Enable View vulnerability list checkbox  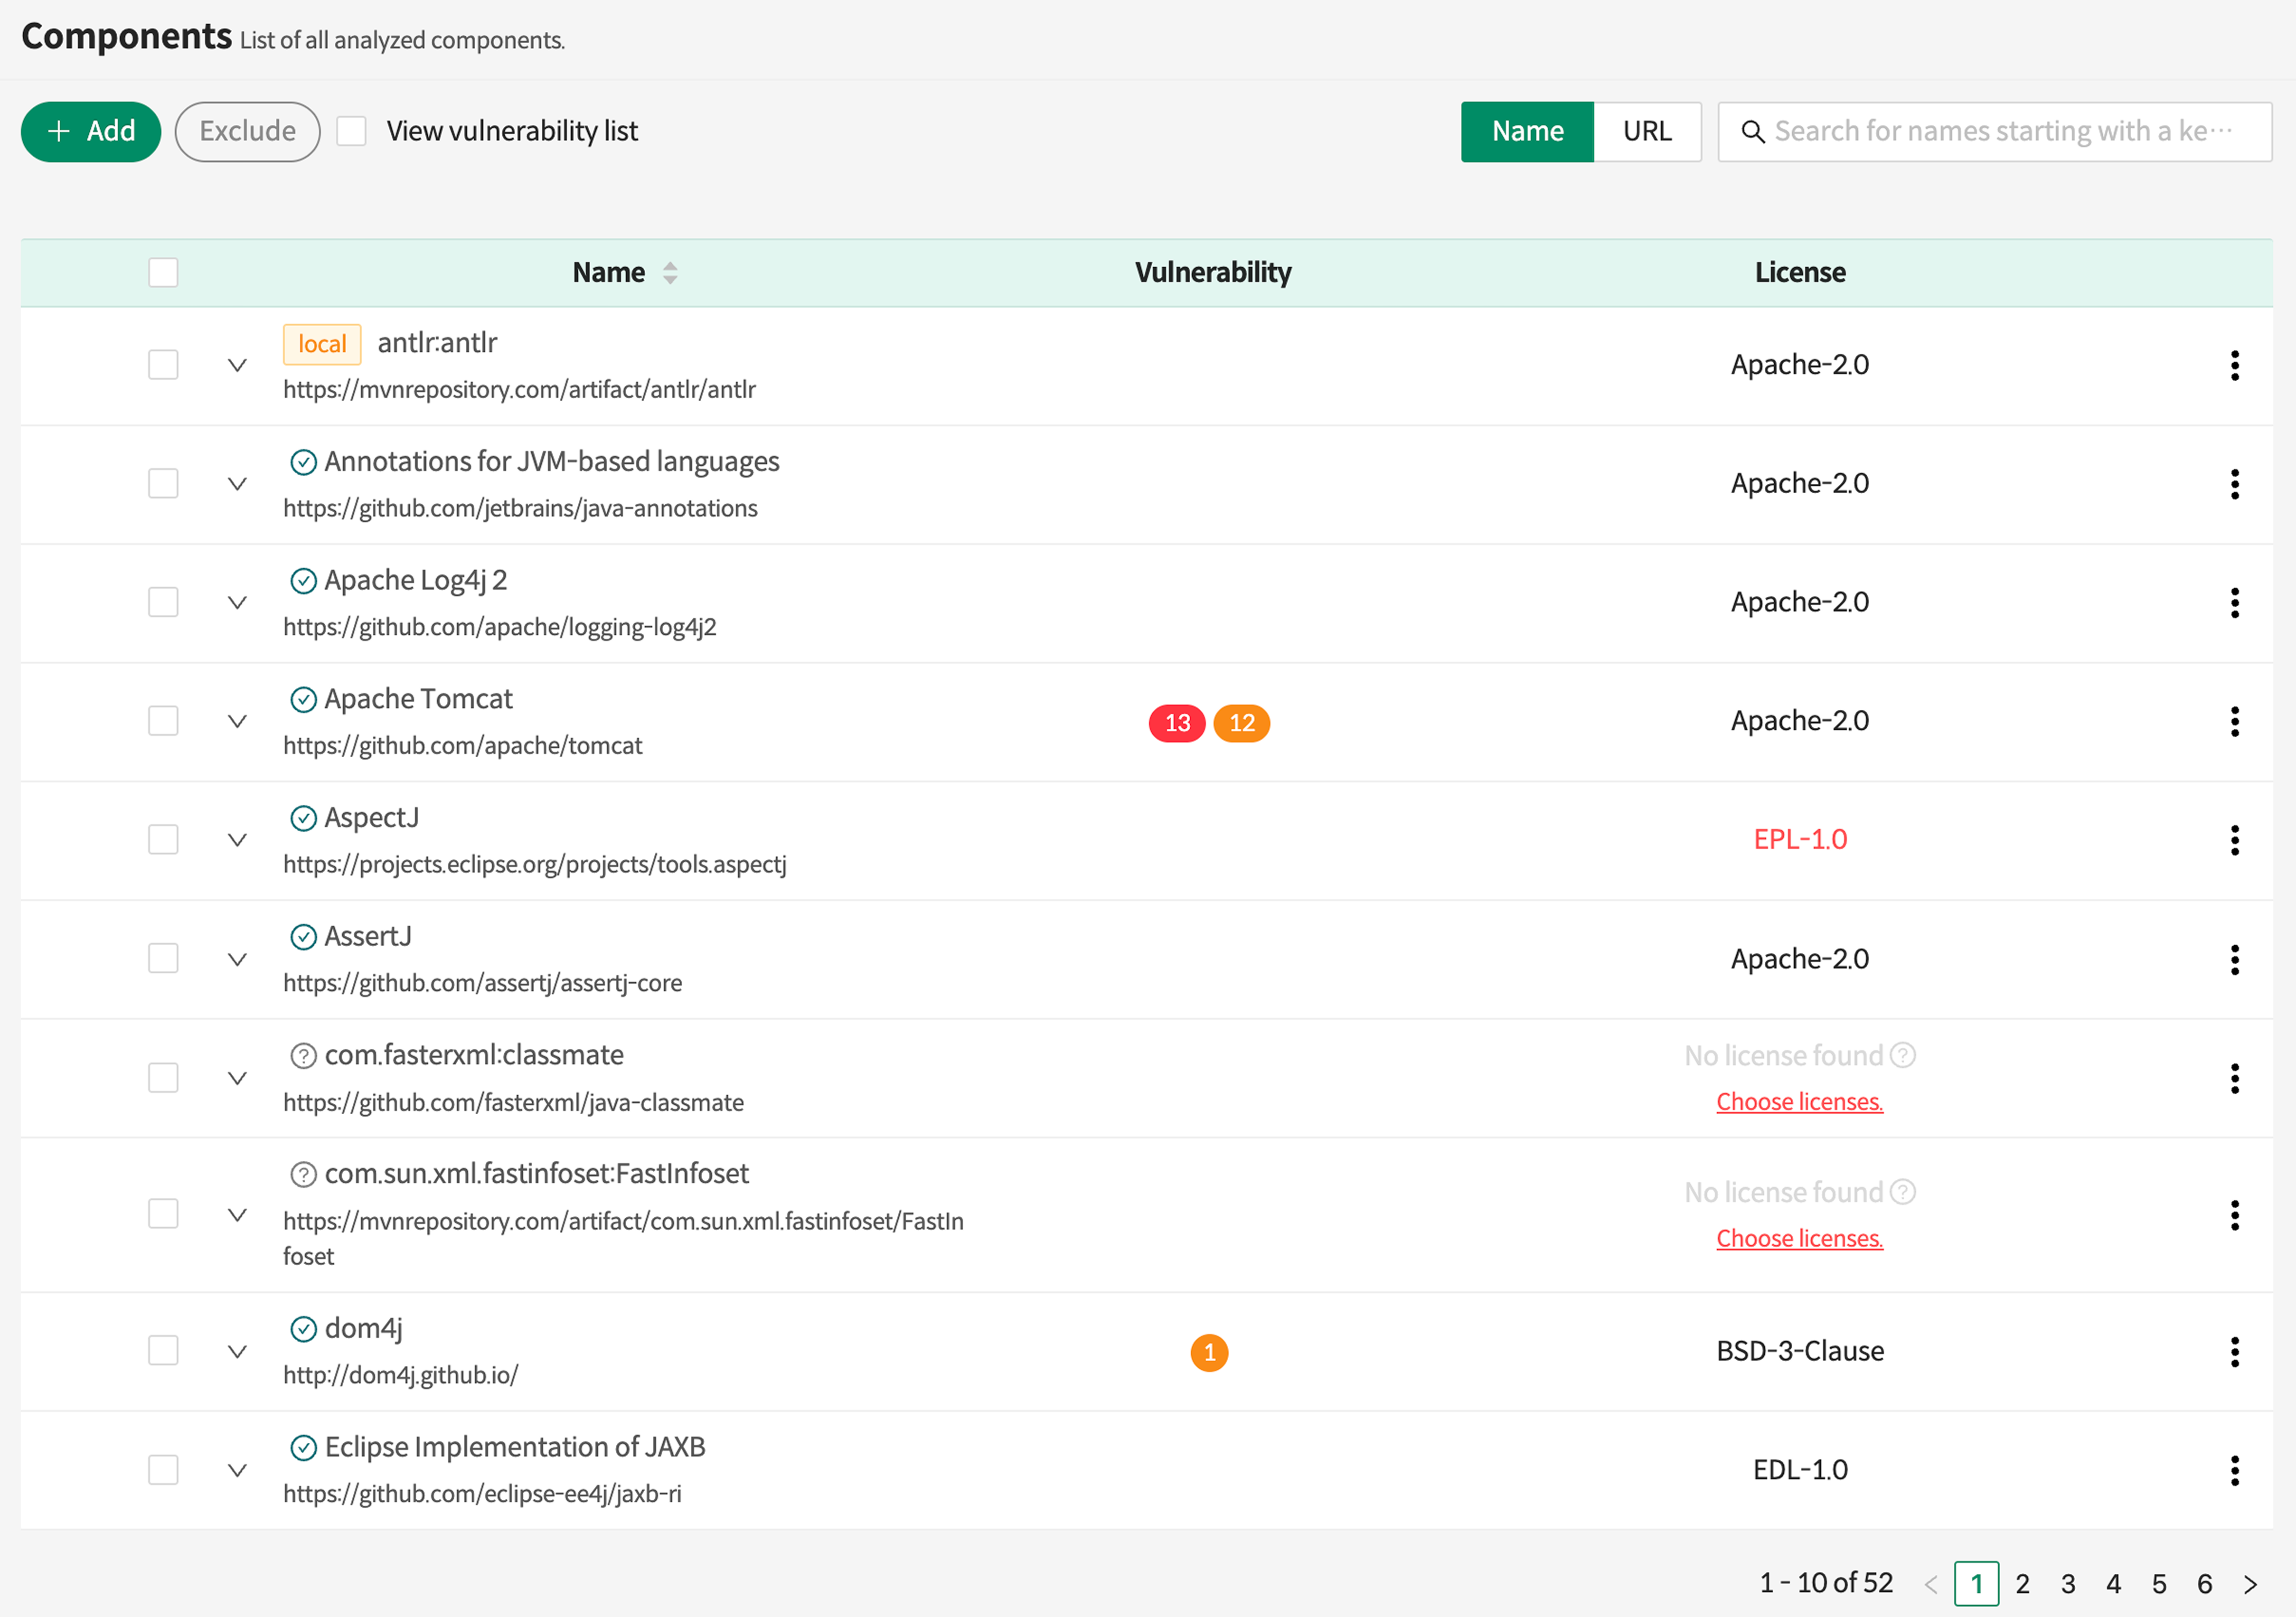coord(351,131)
